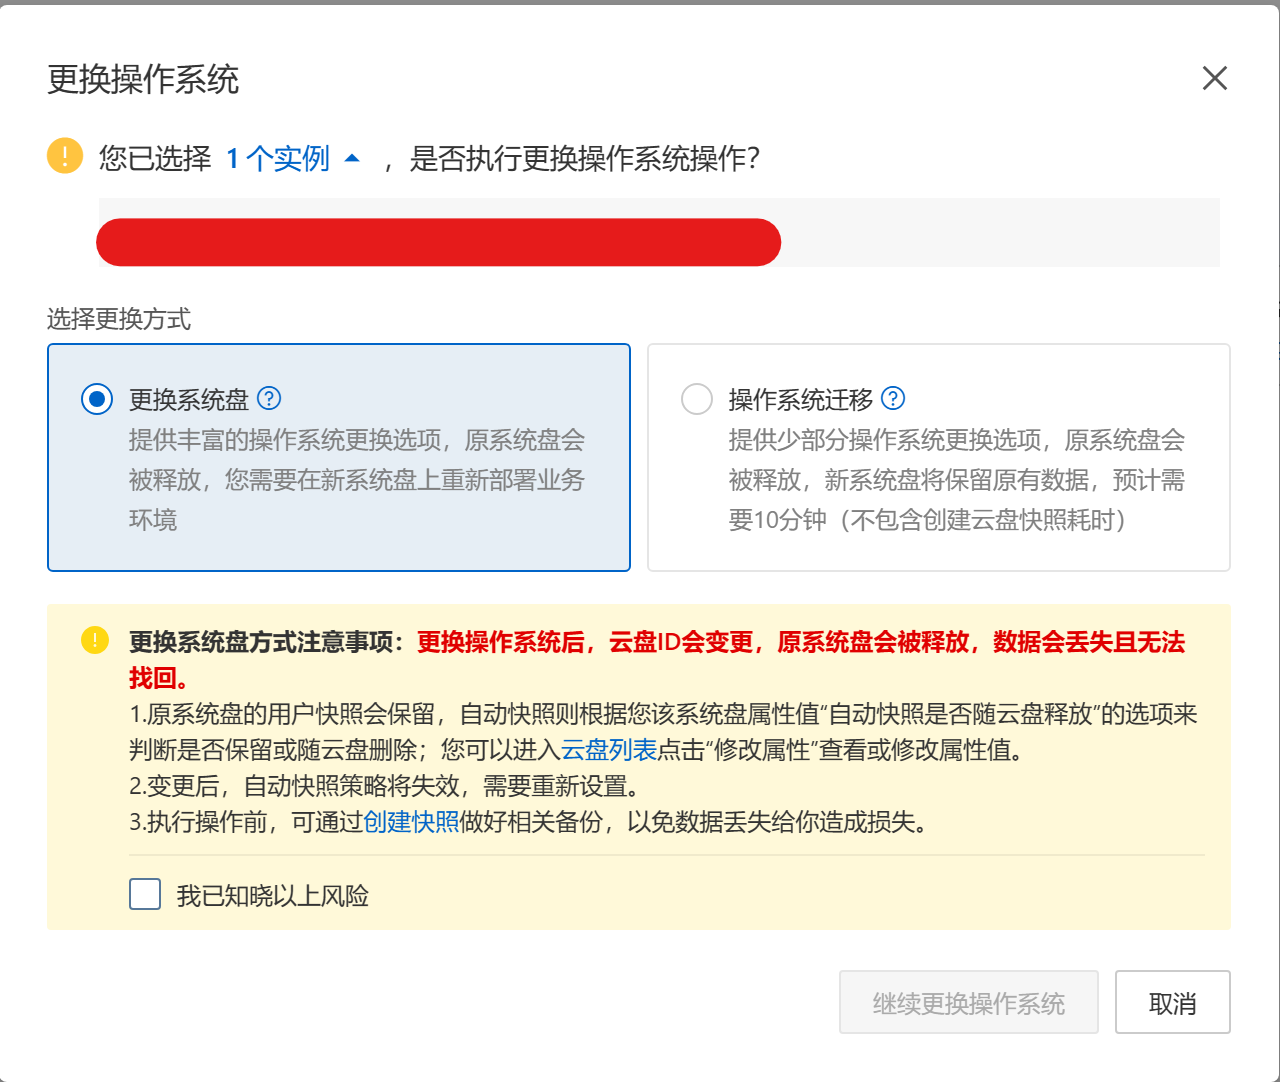1280x1082 pixels.
Task: Collapse list with the blue caret arrow
Action: [352, 158]
